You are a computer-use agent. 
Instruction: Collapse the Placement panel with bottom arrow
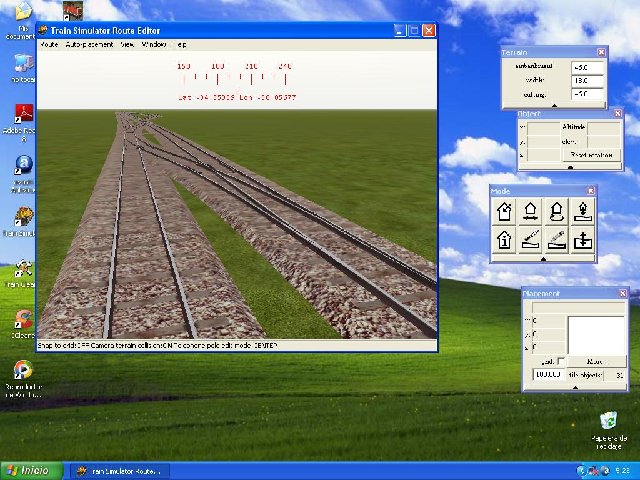(x=573, y=386)
